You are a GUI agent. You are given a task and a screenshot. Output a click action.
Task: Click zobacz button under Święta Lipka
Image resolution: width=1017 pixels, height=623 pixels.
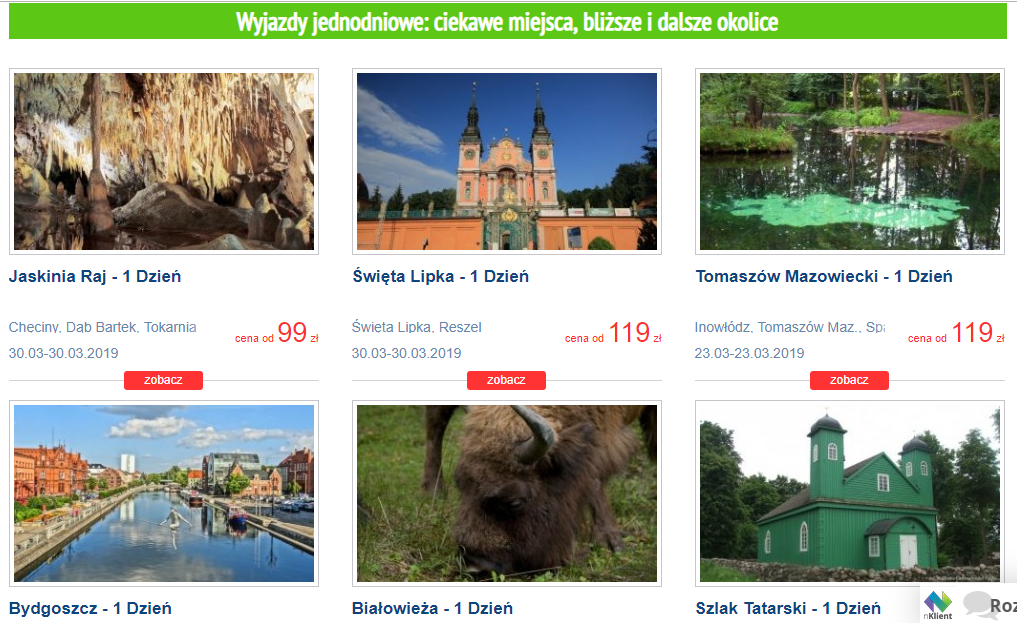point(507,380)
